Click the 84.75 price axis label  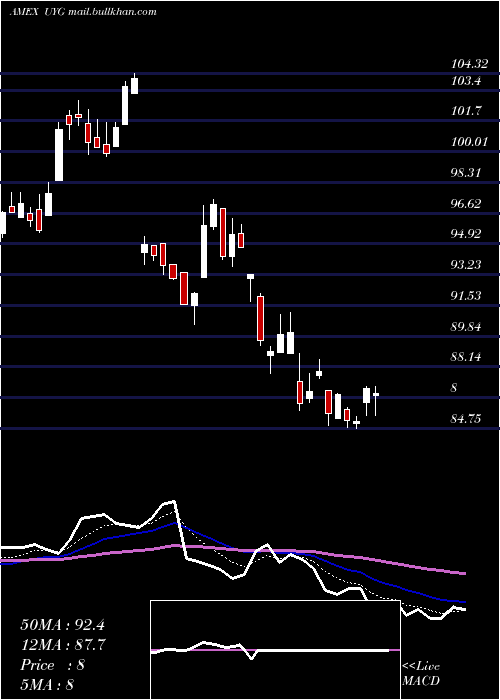pos(466,419)
